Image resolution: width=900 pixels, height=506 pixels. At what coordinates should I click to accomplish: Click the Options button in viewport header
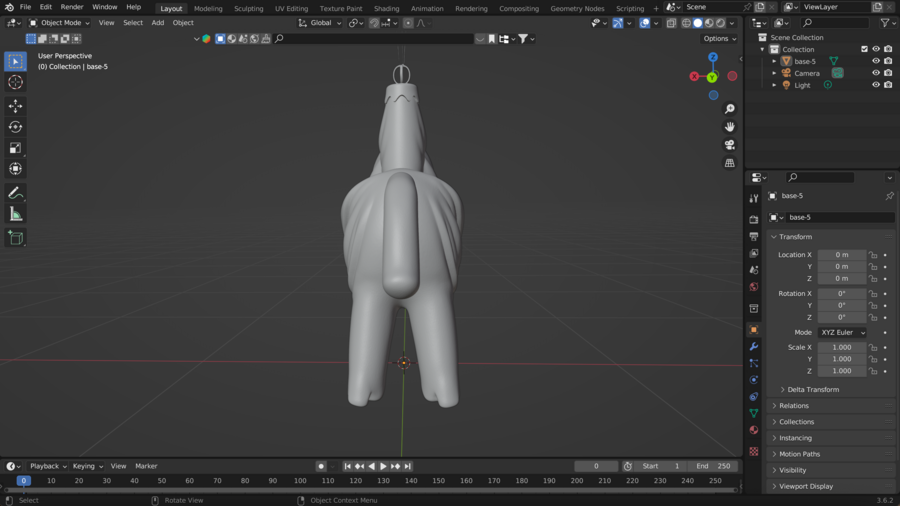(719, 39)
